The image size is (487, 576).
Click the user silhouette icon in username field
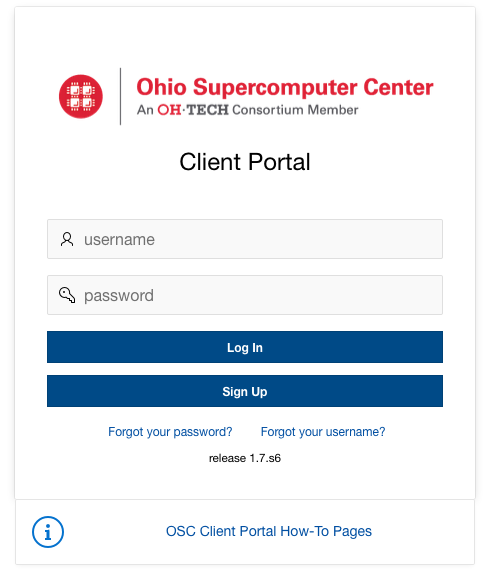coord(67,239)
